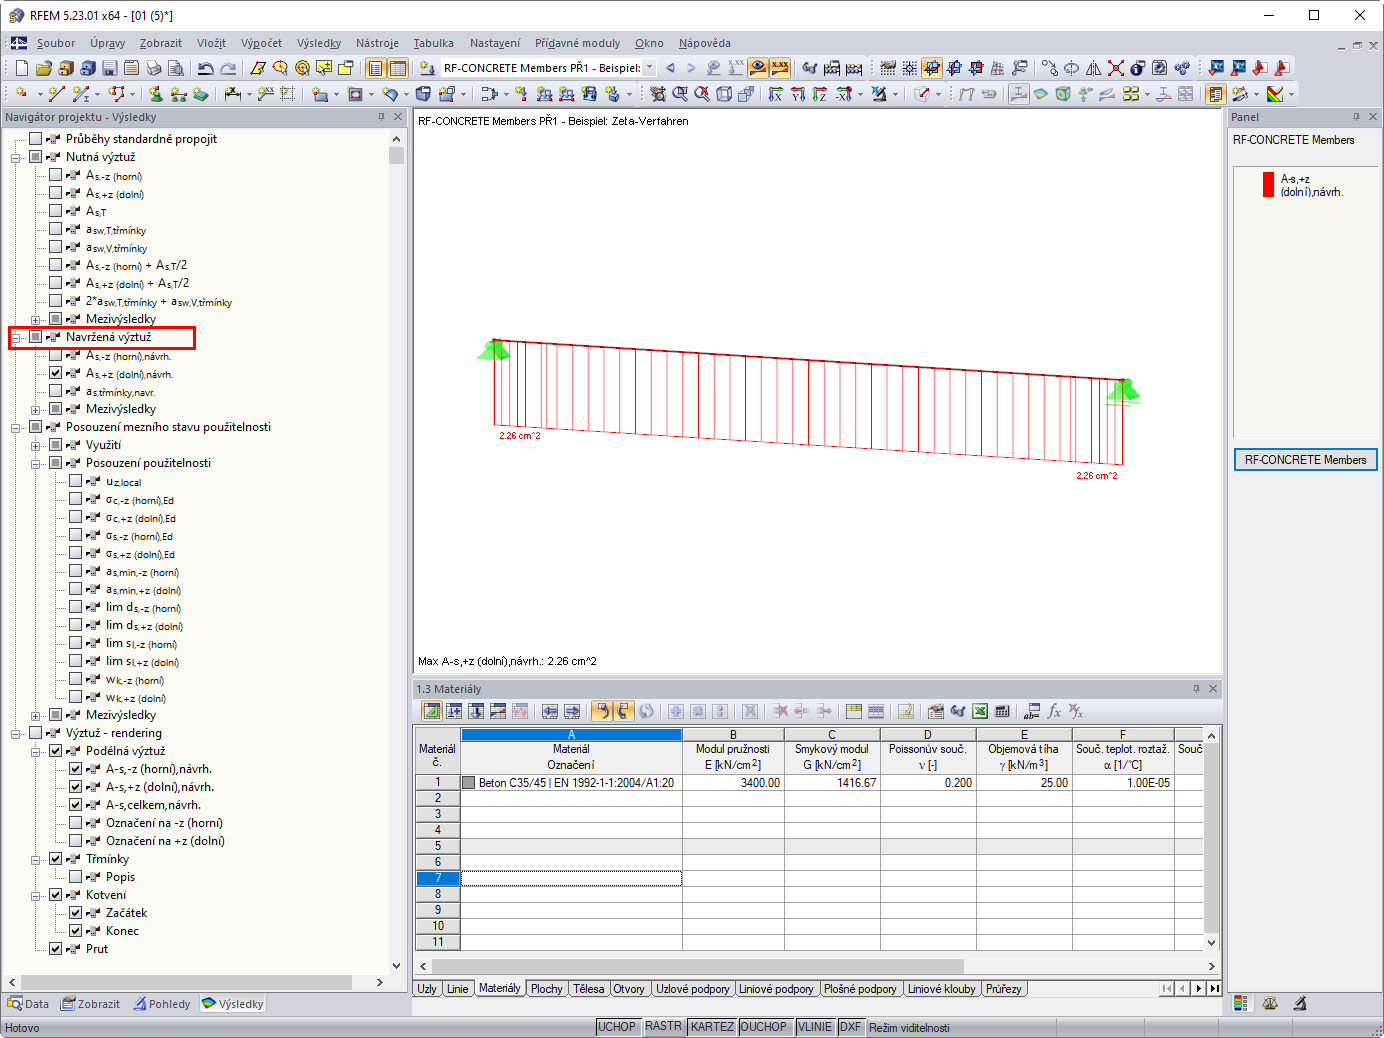Enable the Popis checkbox under Třmínky
The height and width of the screenshot is (1038, 1384).
pos(76,877)
